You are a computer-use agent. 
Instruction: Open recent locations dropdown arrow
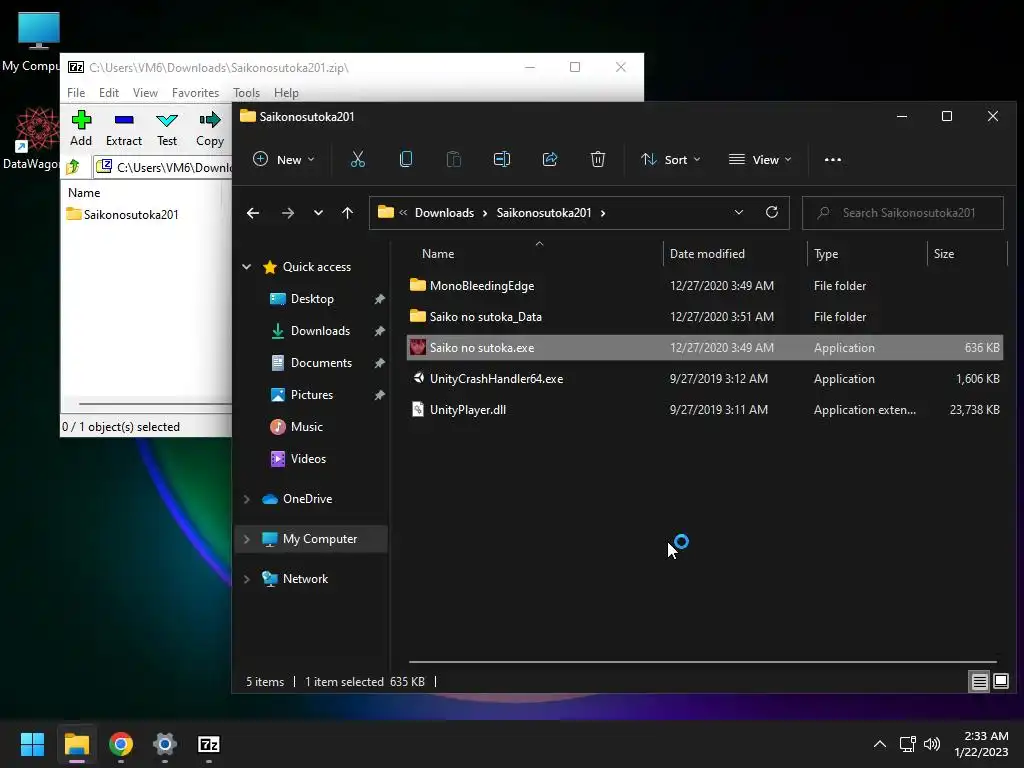point(318,213)
